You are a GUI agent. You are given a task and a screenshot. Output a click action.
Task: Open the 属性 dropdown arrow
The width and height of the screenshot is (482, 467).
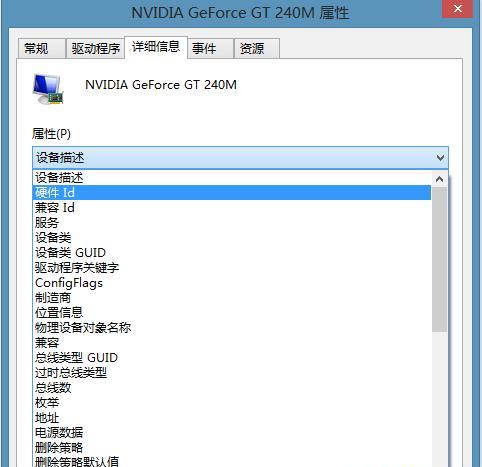coord(440,158)
